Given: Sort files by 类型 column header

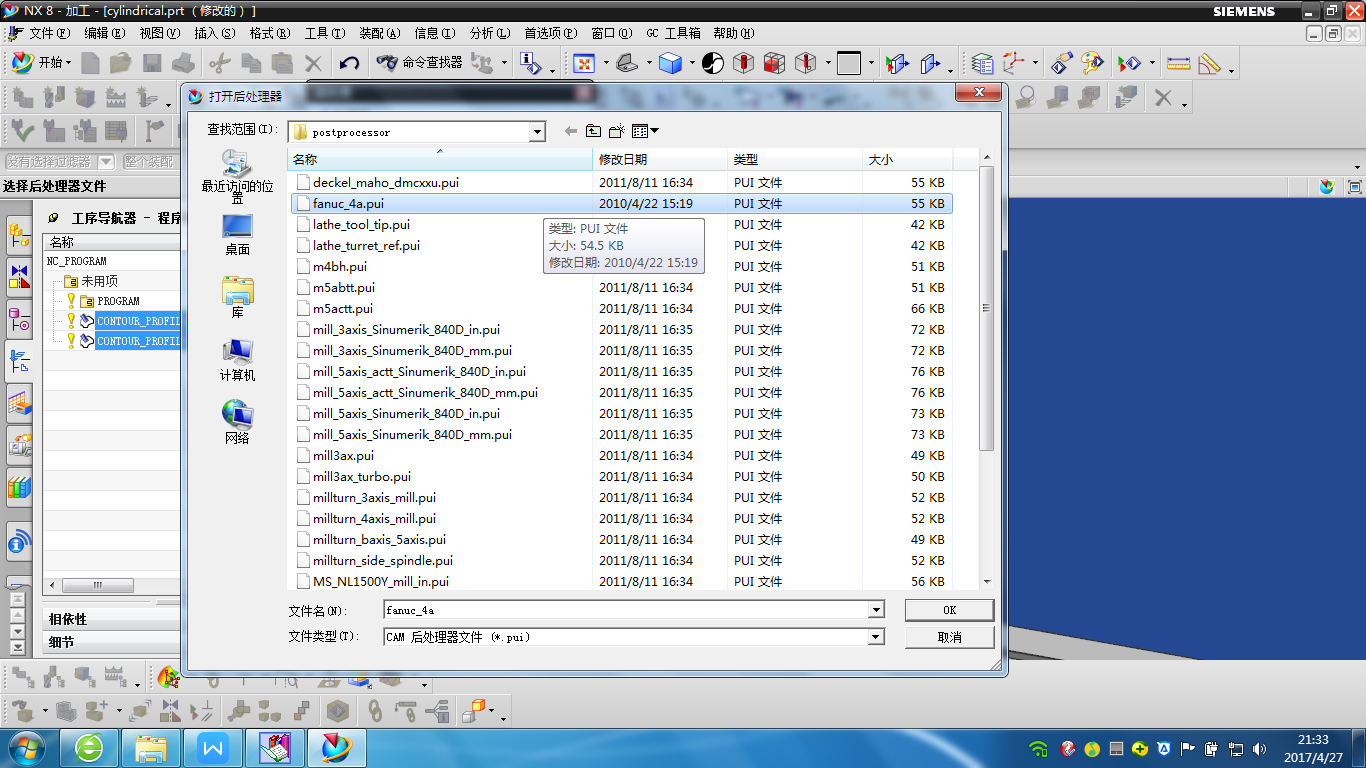Looking at the screenshot, I should pos(795,159).
